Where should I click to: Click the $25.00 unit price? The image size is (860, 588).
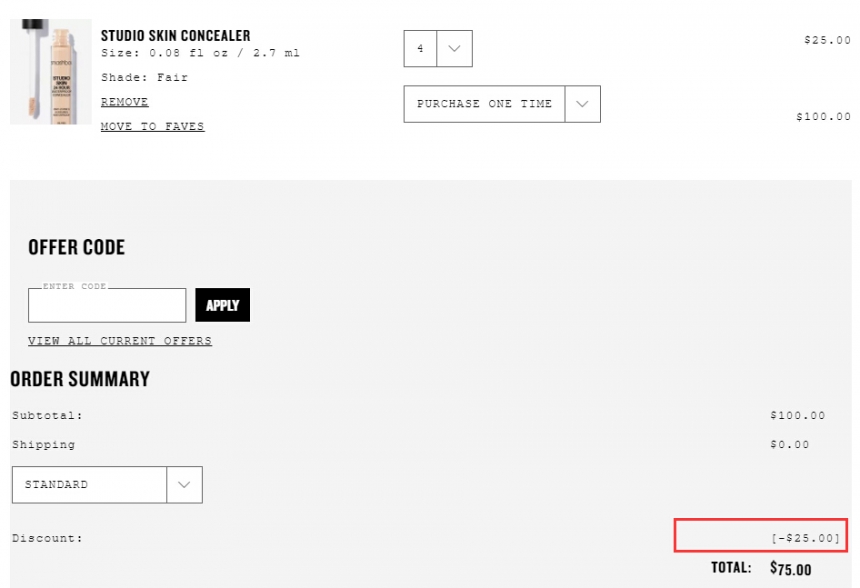click(828, 40)
